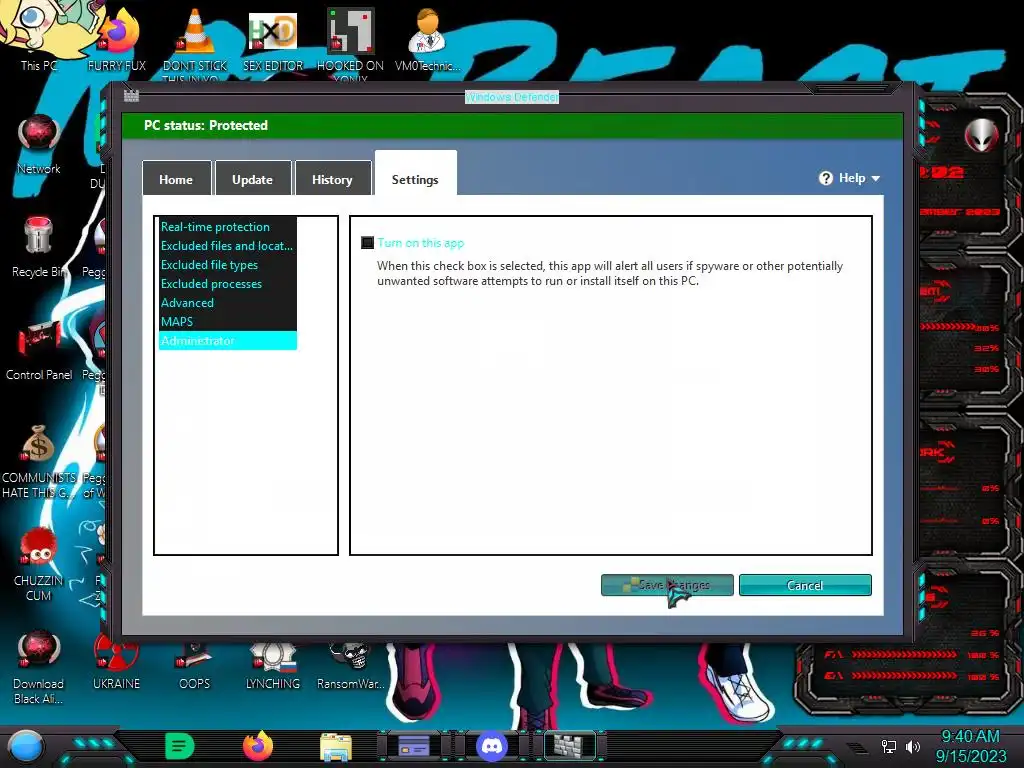Click the network tray icon
Image resolution: width=1024 pixels, height=768 pixels.
pos(889,746)
